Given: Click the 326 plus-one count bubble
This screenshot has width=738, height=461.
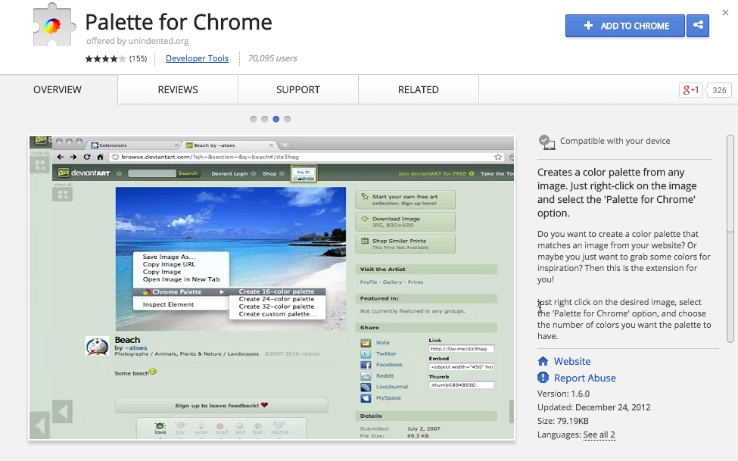Looking at the screenshot, I should click(x=719, y=90).
